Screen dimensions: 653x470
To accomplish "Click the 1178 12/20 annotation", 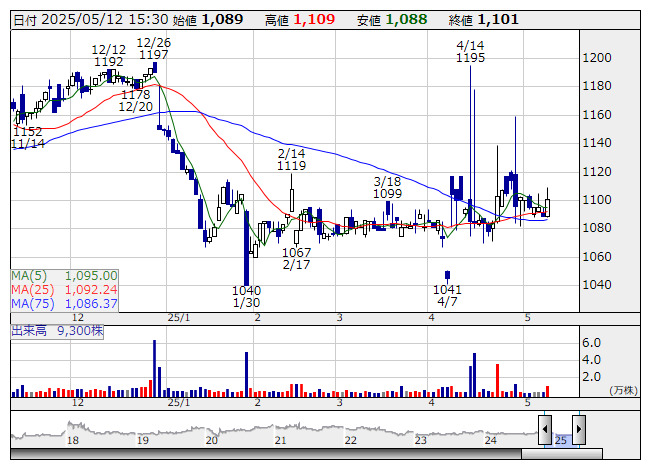I will pos(136,100).
